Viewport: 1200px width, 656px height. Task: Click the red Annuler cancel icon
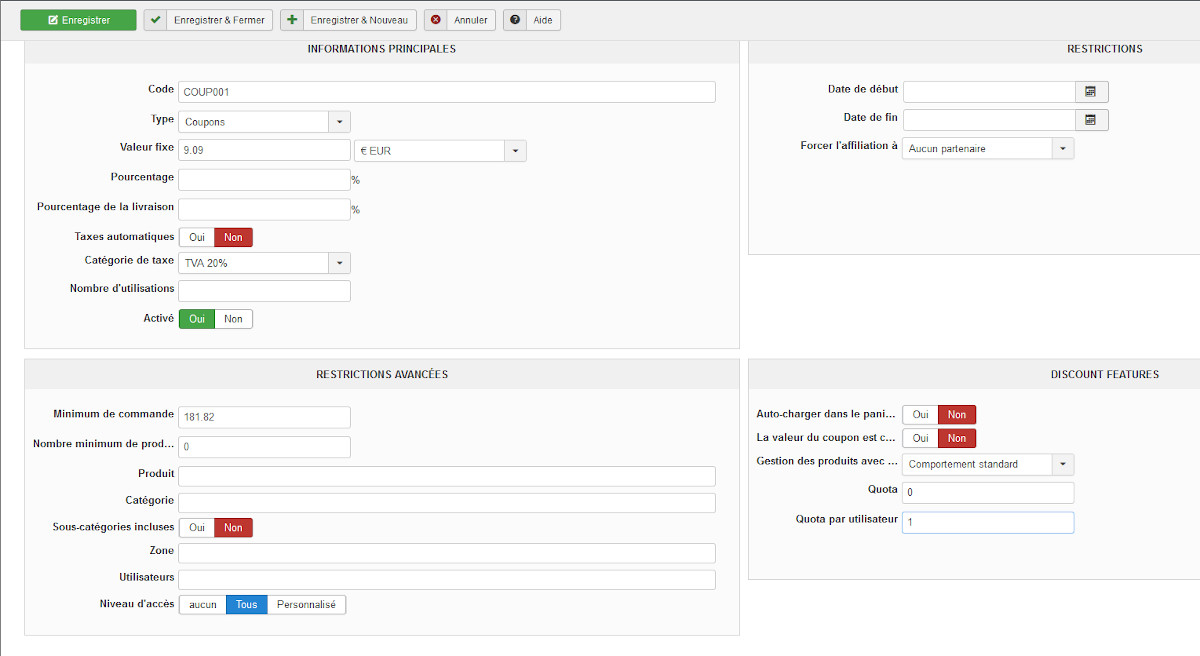(x=436, y=20)
